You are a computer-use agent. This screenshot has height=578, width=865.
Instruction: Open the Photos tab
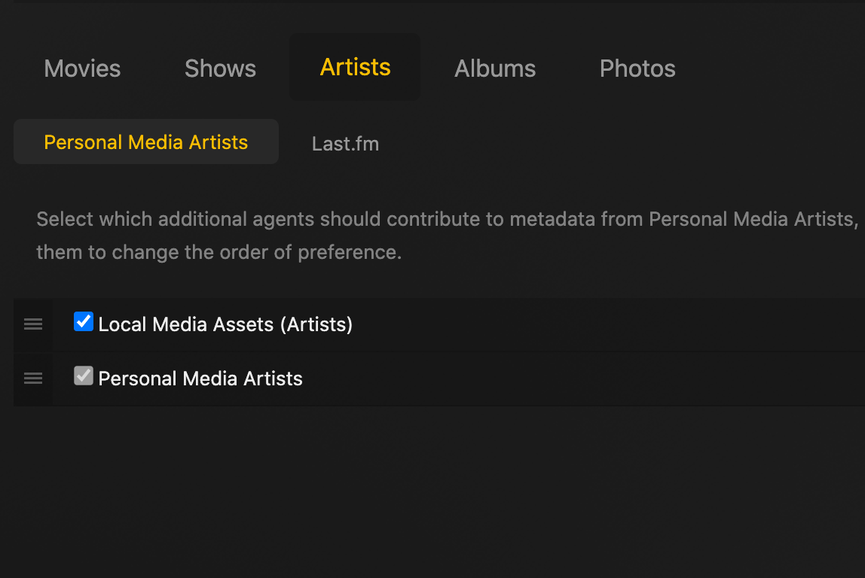[x=637, y=68]
